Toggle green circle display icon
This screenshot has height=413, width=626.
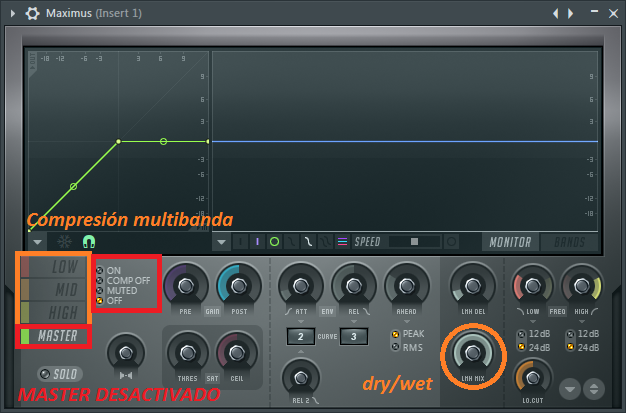pyautogui.click(x=274, y=242)
